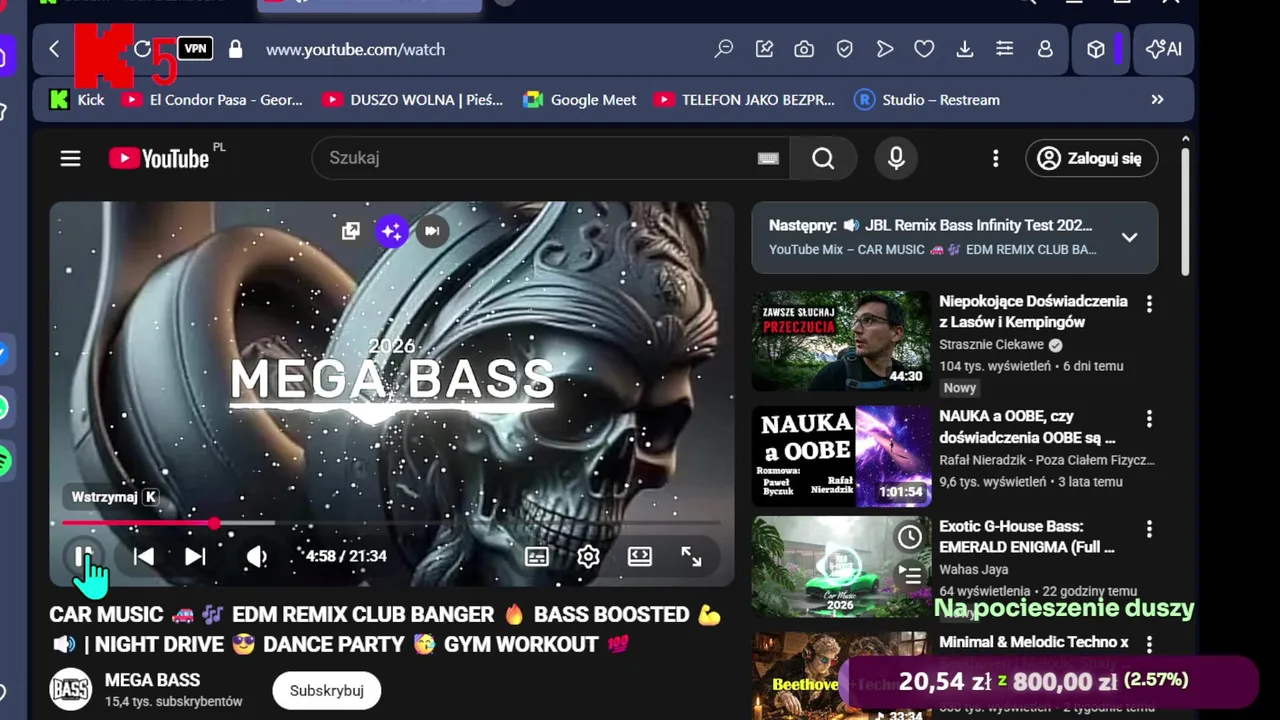
Task: Toggle theater mode in the player
Action: (640, 557)
